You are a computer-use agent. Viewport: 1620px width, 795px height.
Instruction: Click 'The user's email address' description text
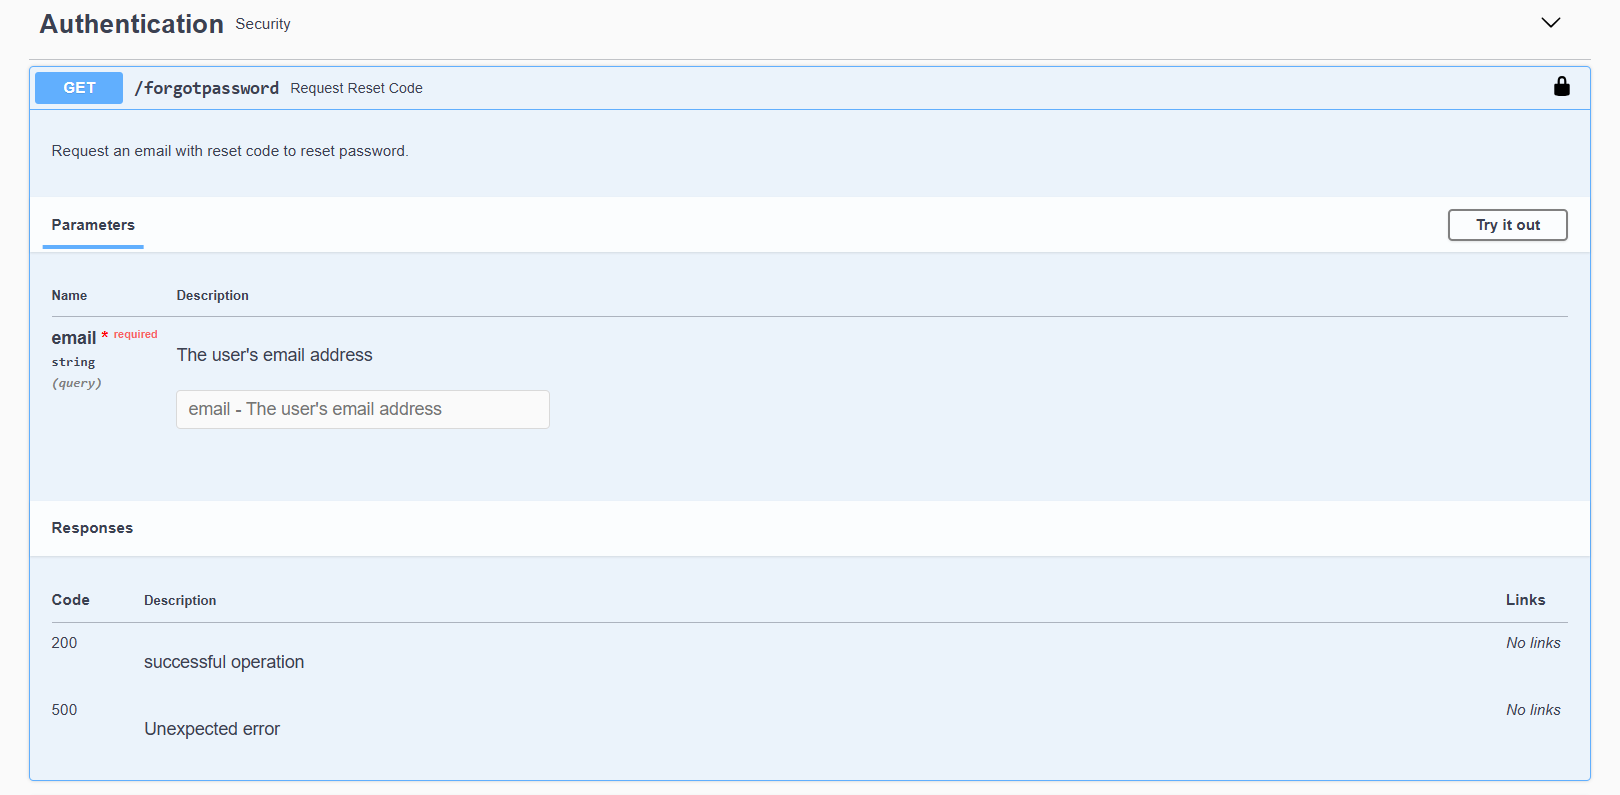click(x=274, y=355)
